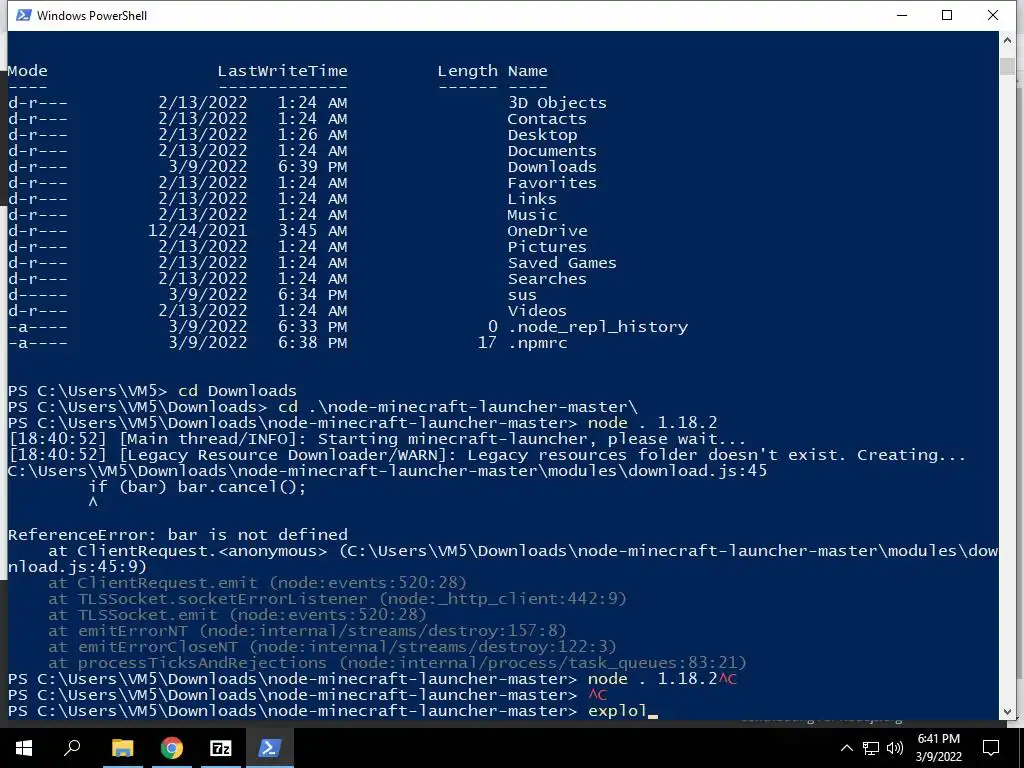Viewport: 1024px width, 768px height.
Task: Click the 'Videos' directory entry
Action: click(x=537, y=311)
